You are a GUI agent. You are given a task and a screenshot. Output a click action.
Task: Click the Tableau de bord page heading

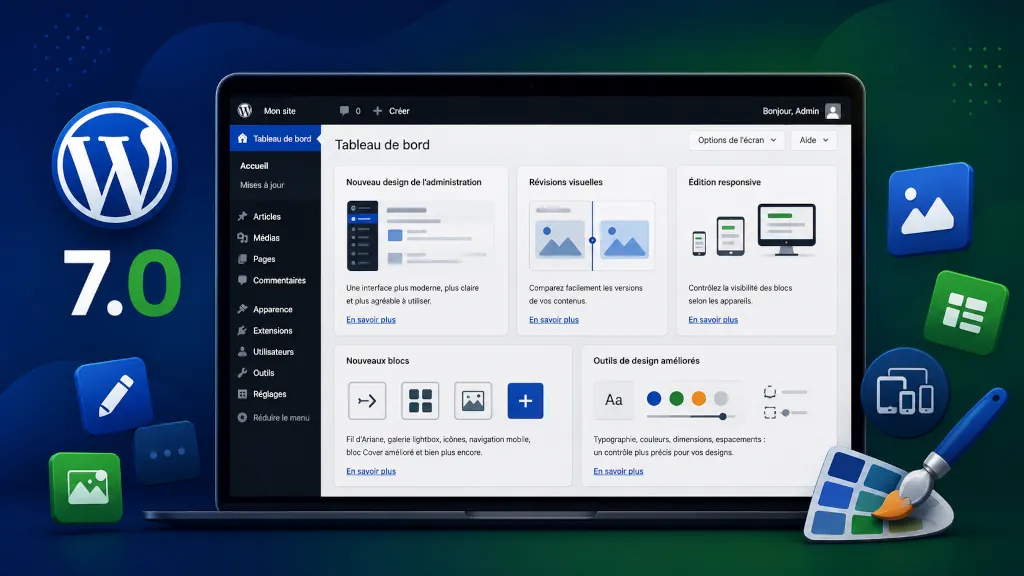[382, 145]
